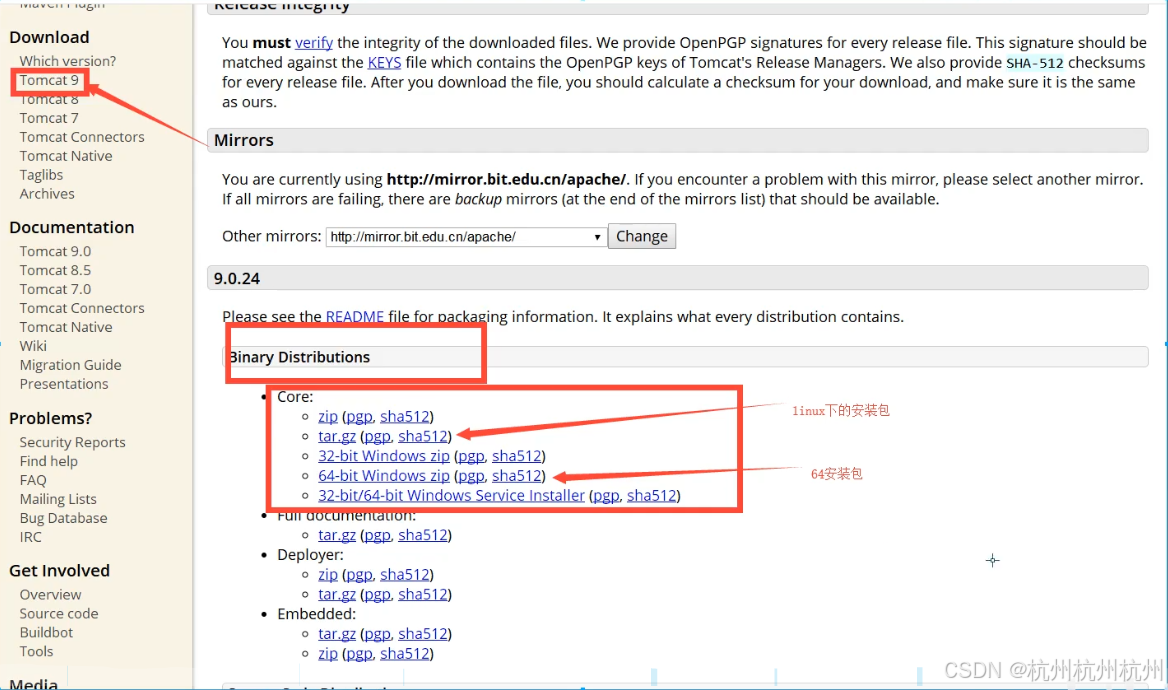Open the Wiki link
This screenshot has width=1168, height=690.
(34, 346)
